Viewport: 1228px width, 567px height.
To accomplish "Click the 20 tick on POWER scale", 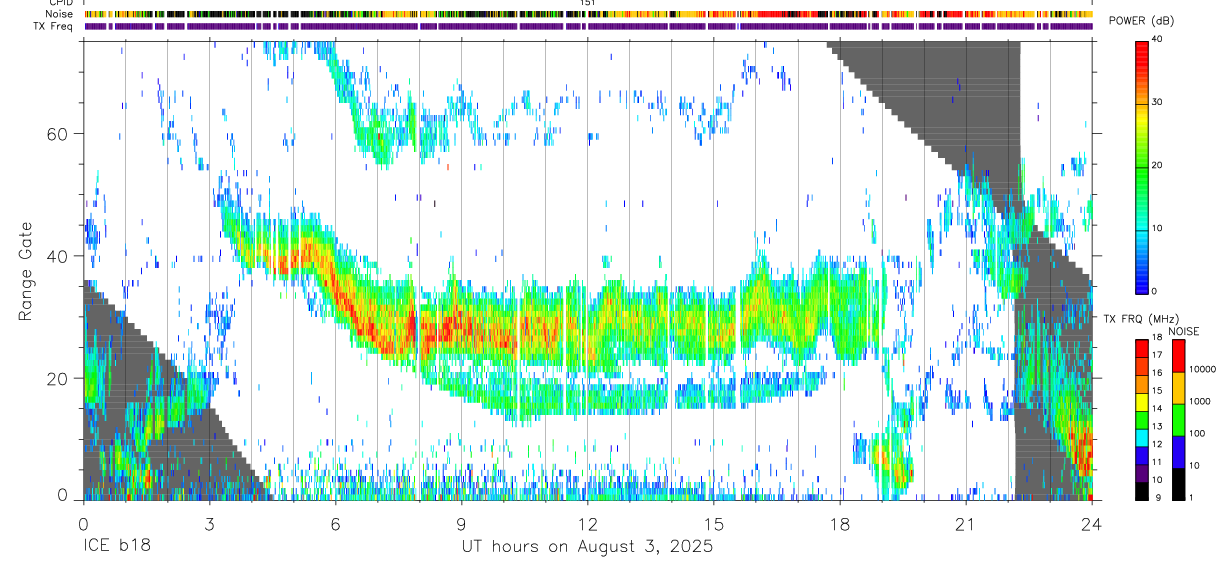I will [1159, 166].
